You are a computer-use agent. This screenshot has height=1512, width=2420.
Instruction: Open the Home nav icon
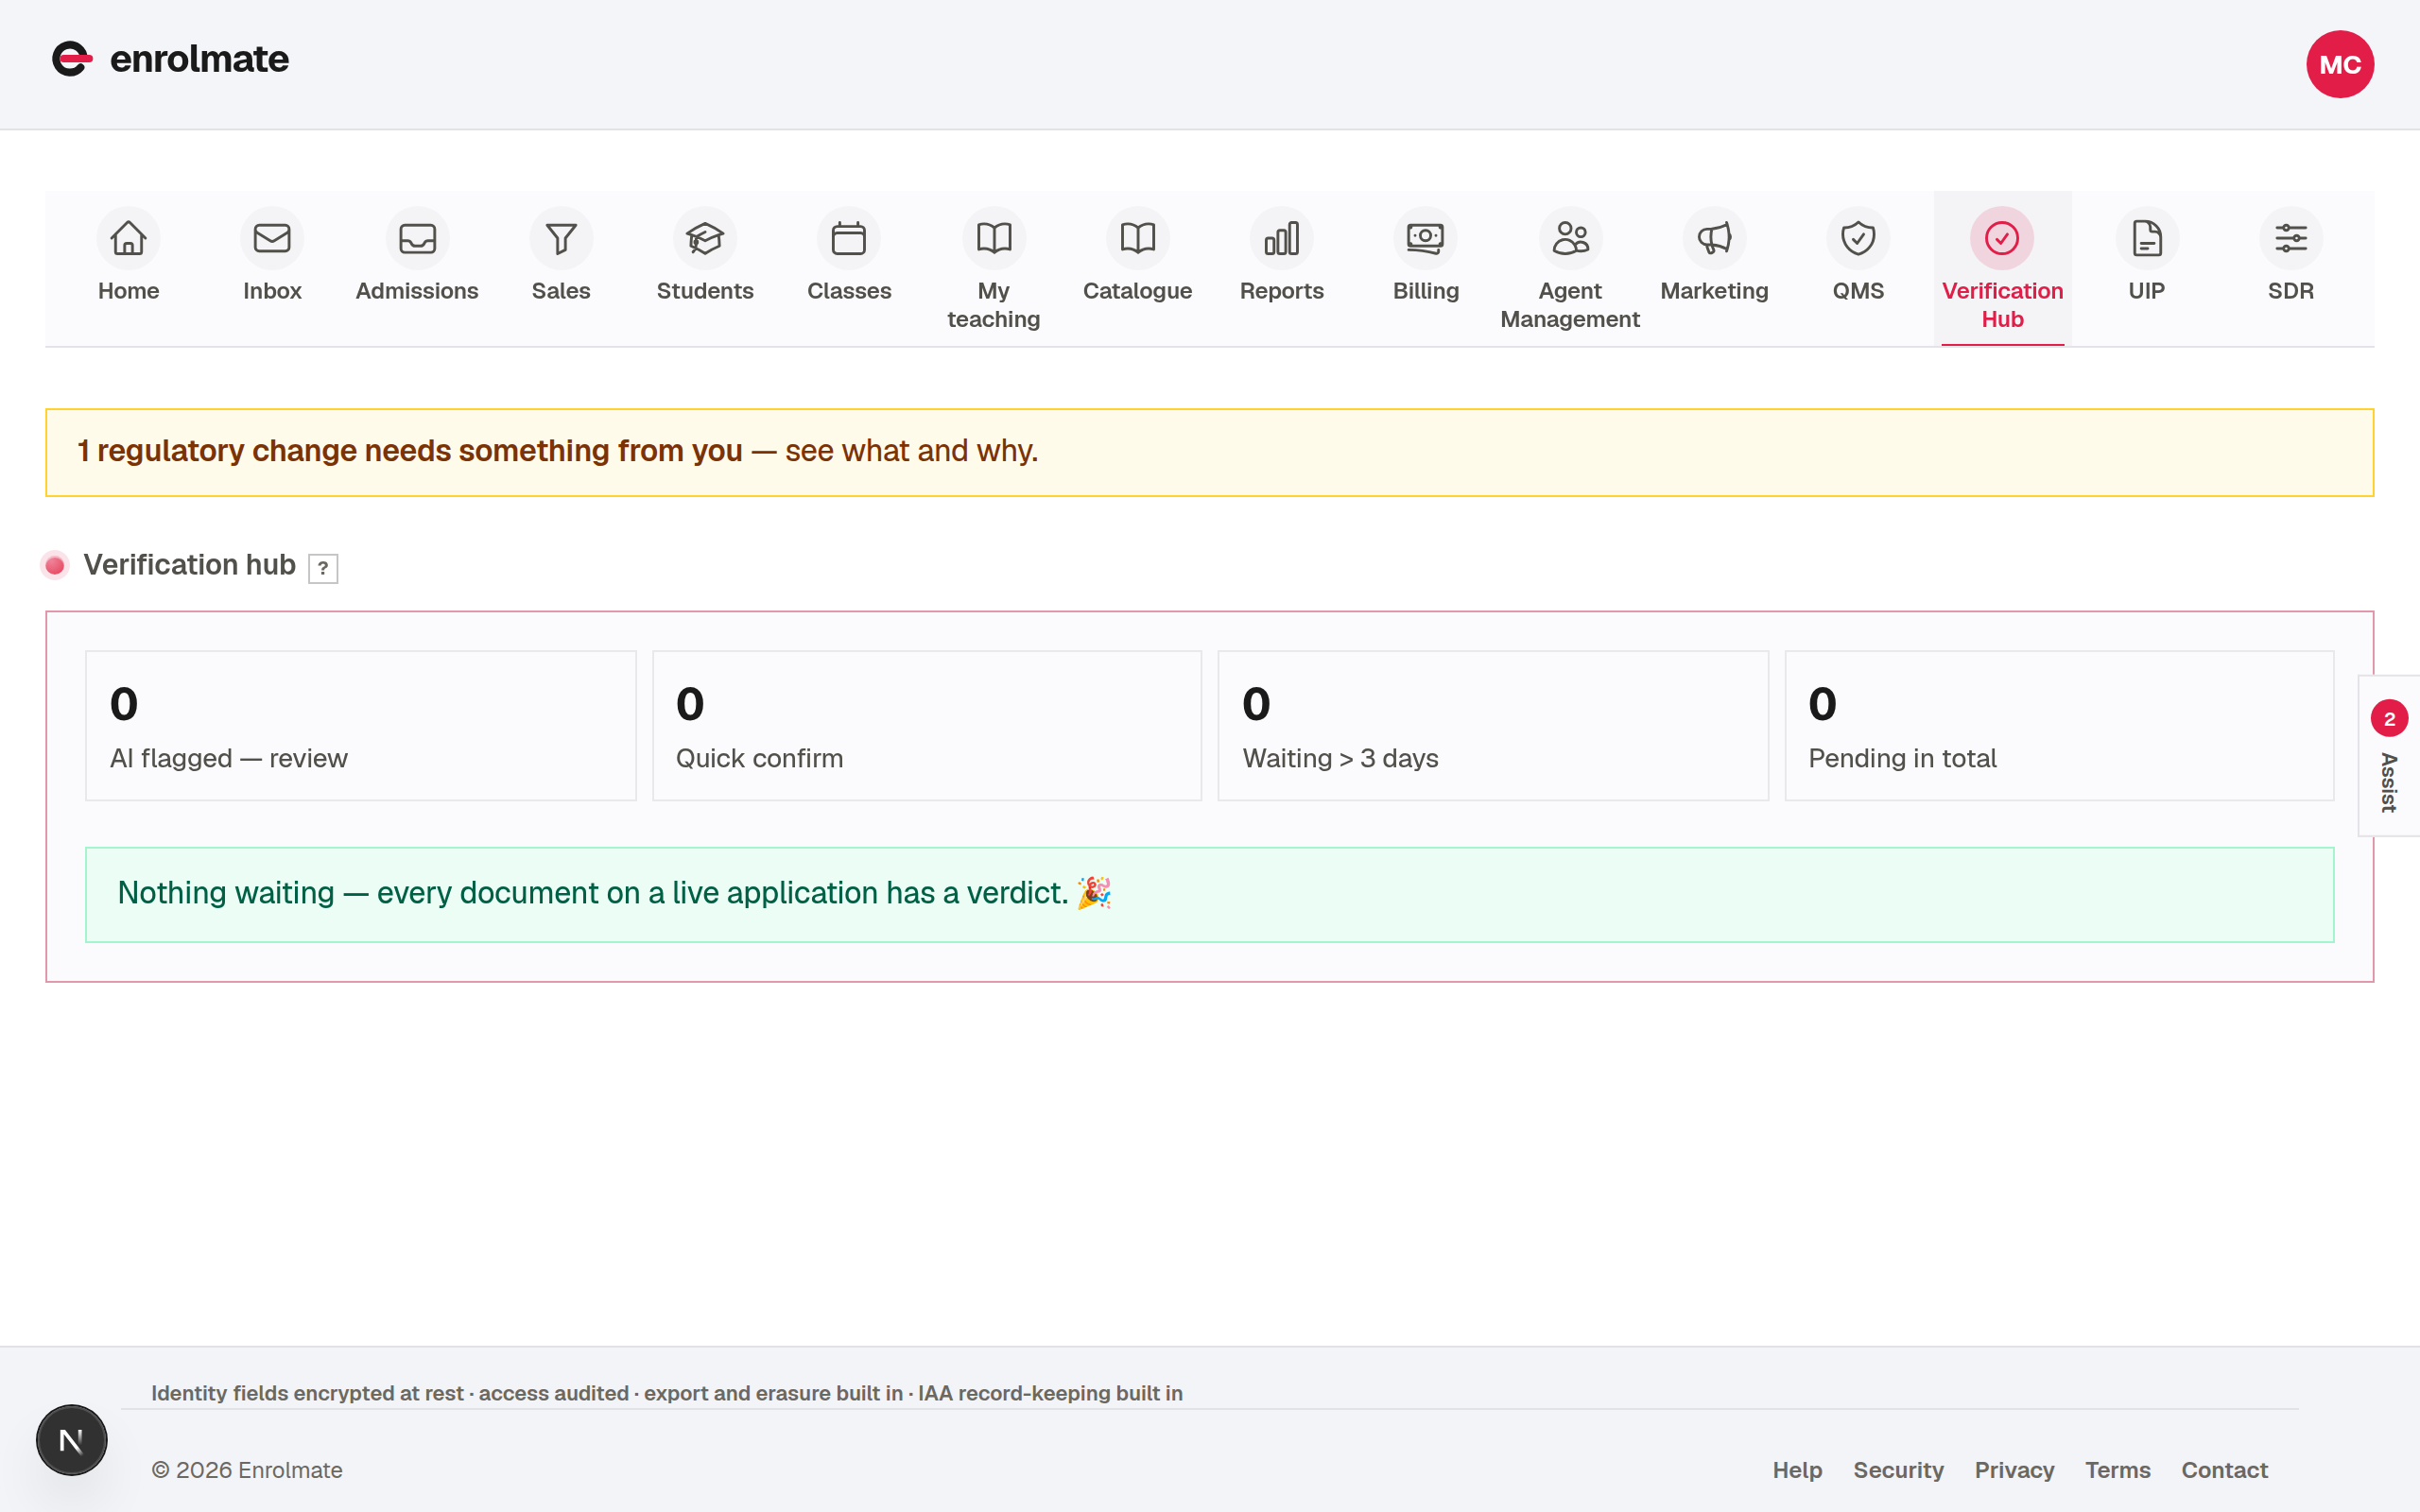click(x=128, y=238)
